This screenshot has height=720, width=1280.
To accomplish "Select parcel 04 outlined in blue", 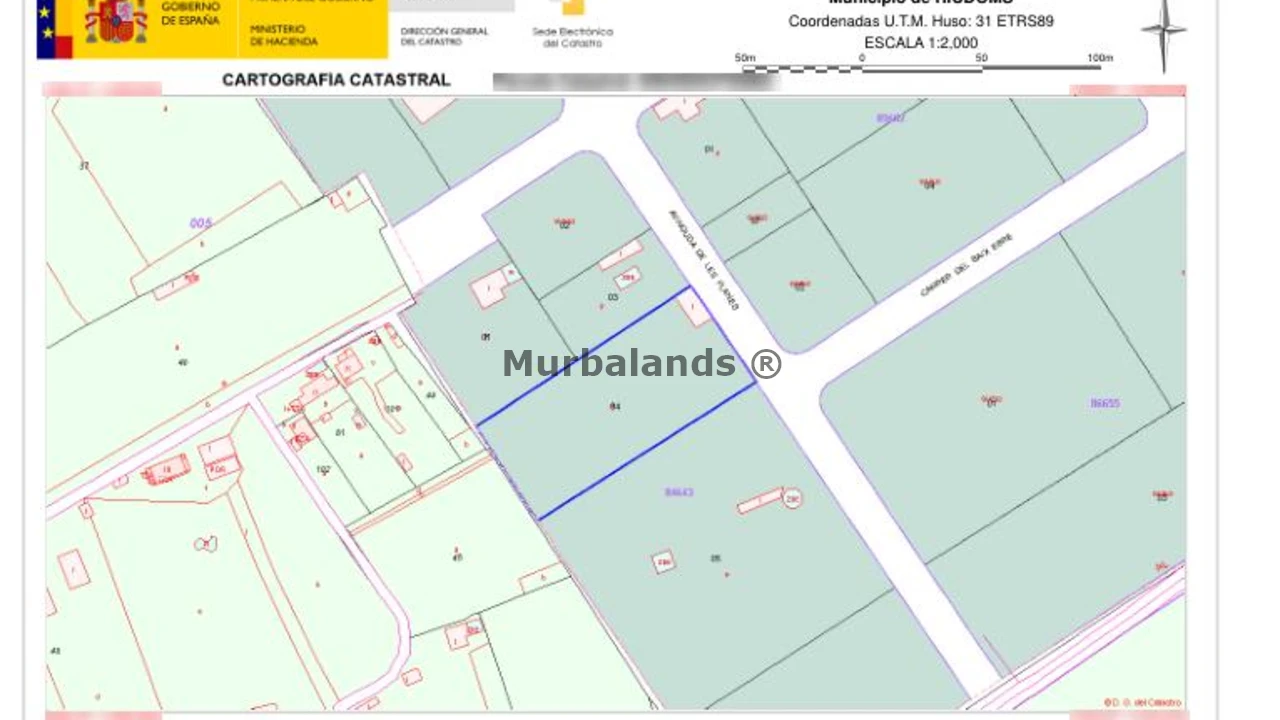I will pyautogui.click(x=615, y=420).
